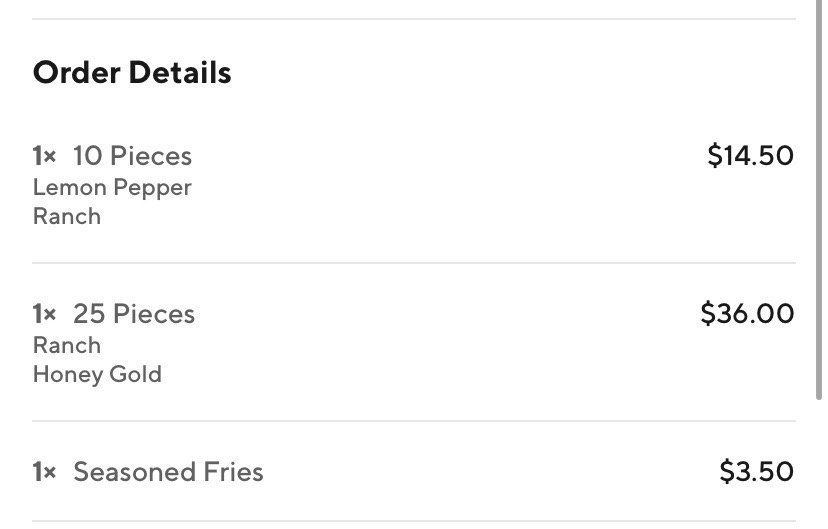Click the 1× quantity beside Seasoned Fries
This screenshot has height=529, width=828.
[44, 472]
